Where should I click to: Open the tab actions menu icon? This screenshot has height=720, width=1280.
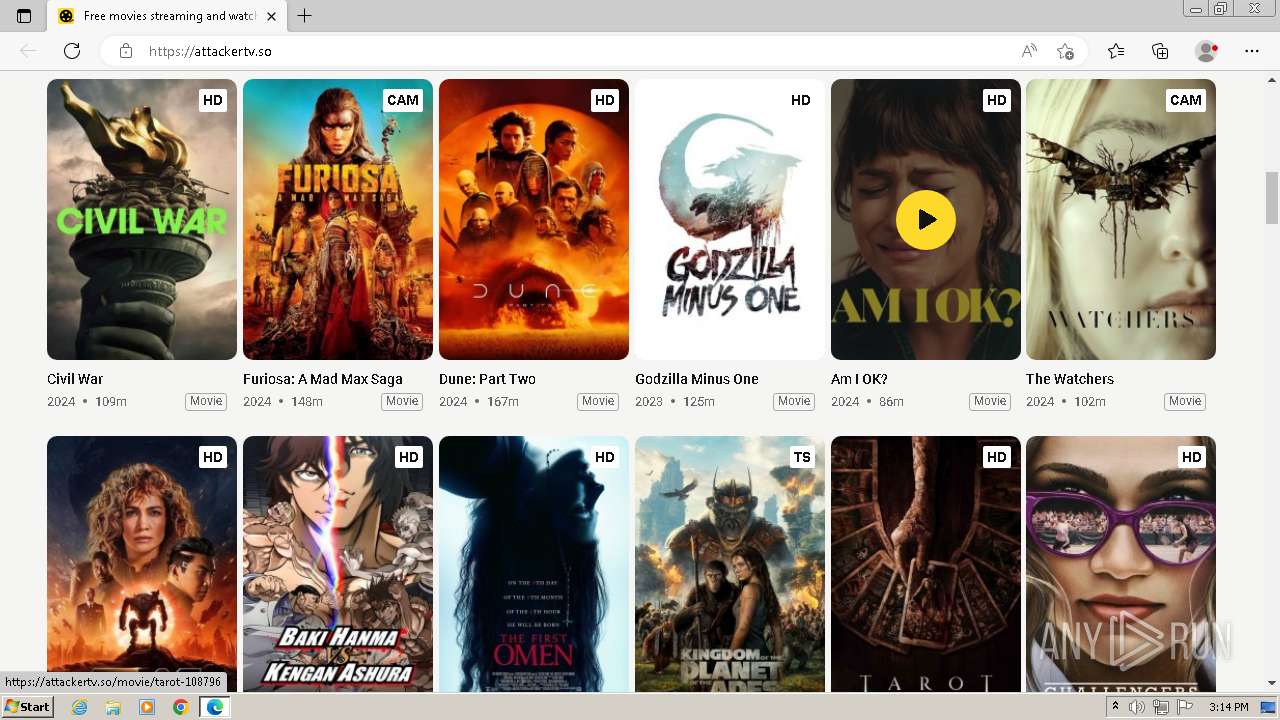point(24,16)
